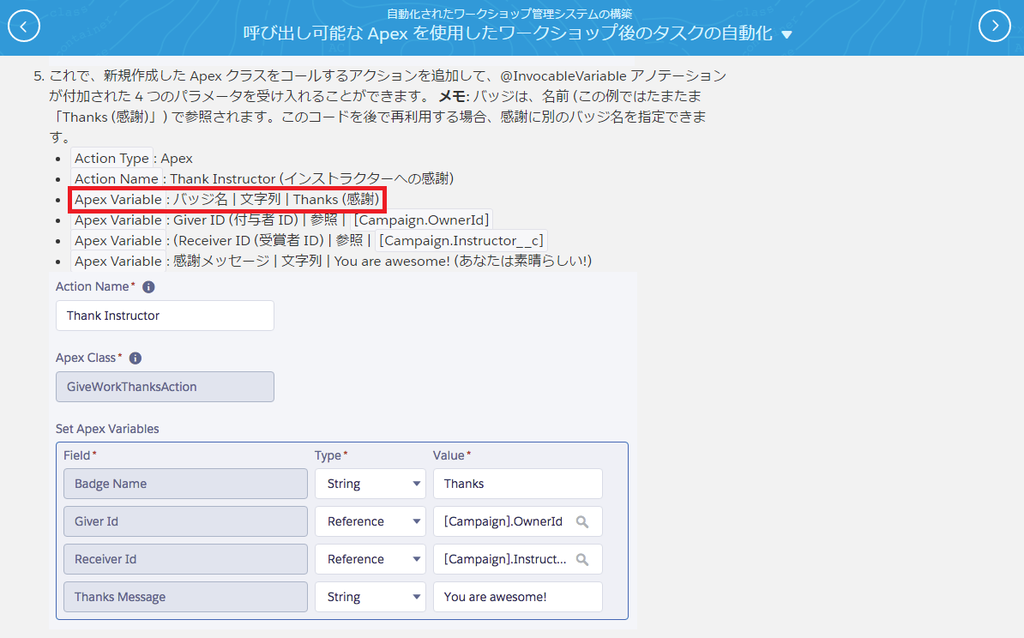1024x638 pixels.
Task: Click the Set Apex Variables label
Action: 107,429
